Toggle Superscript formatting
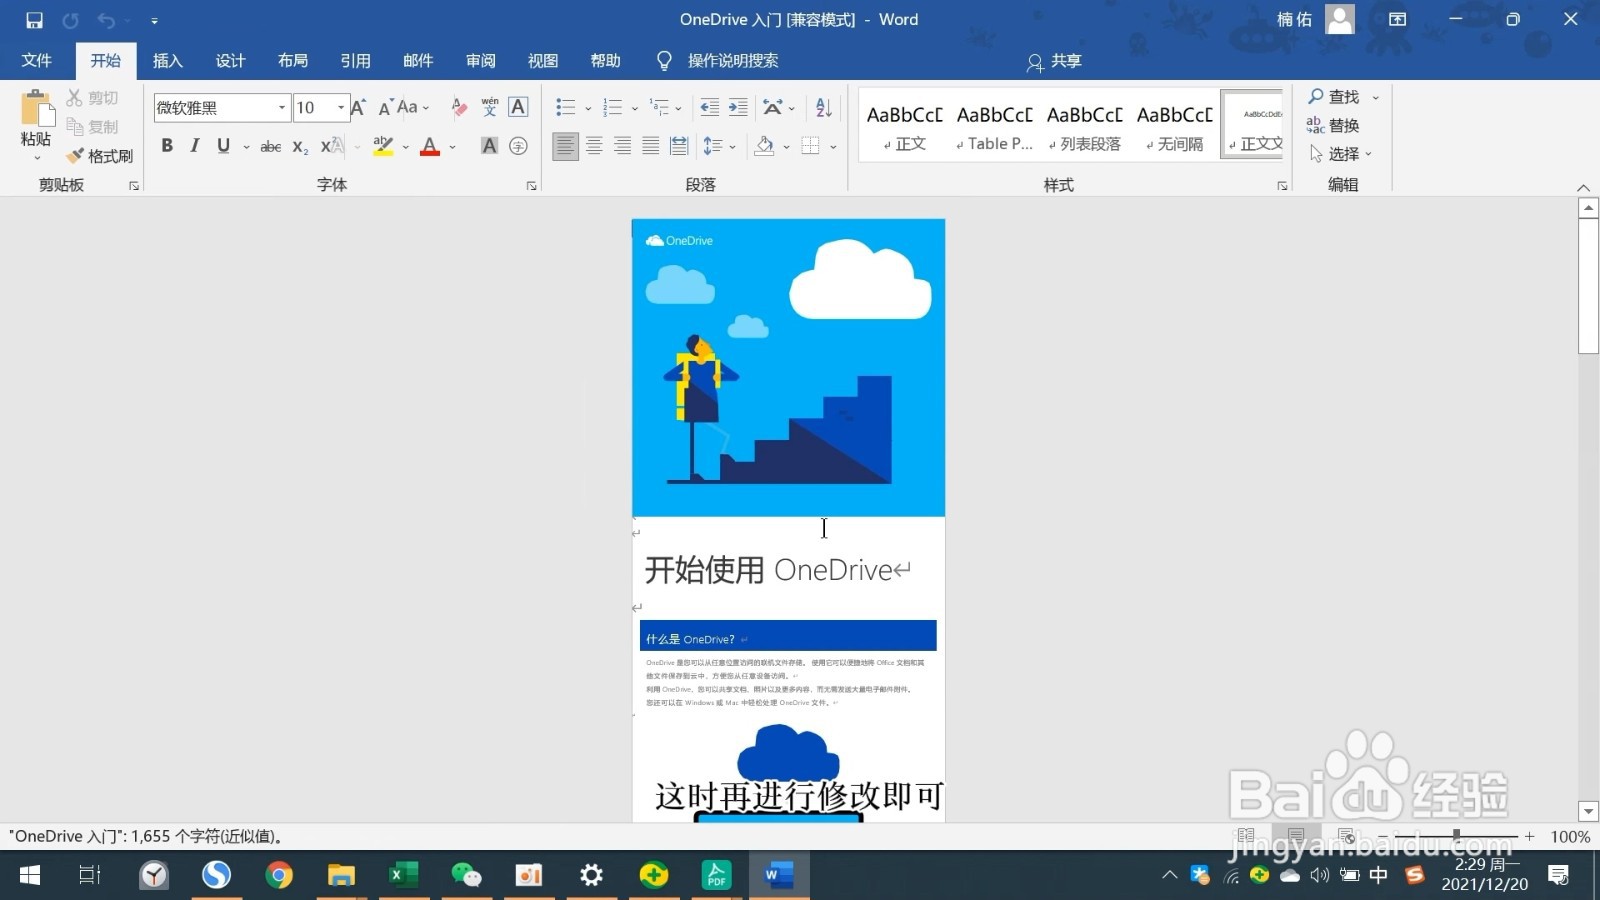This screenshot has width=1600, height=900. tap(332, 146)
